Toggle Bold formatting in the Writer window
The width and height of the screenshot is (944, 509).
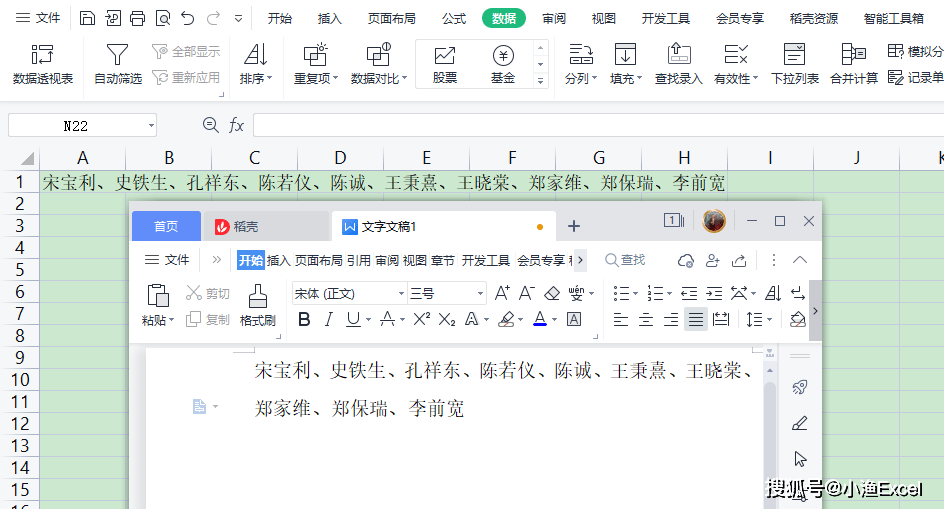click(304, 320)
